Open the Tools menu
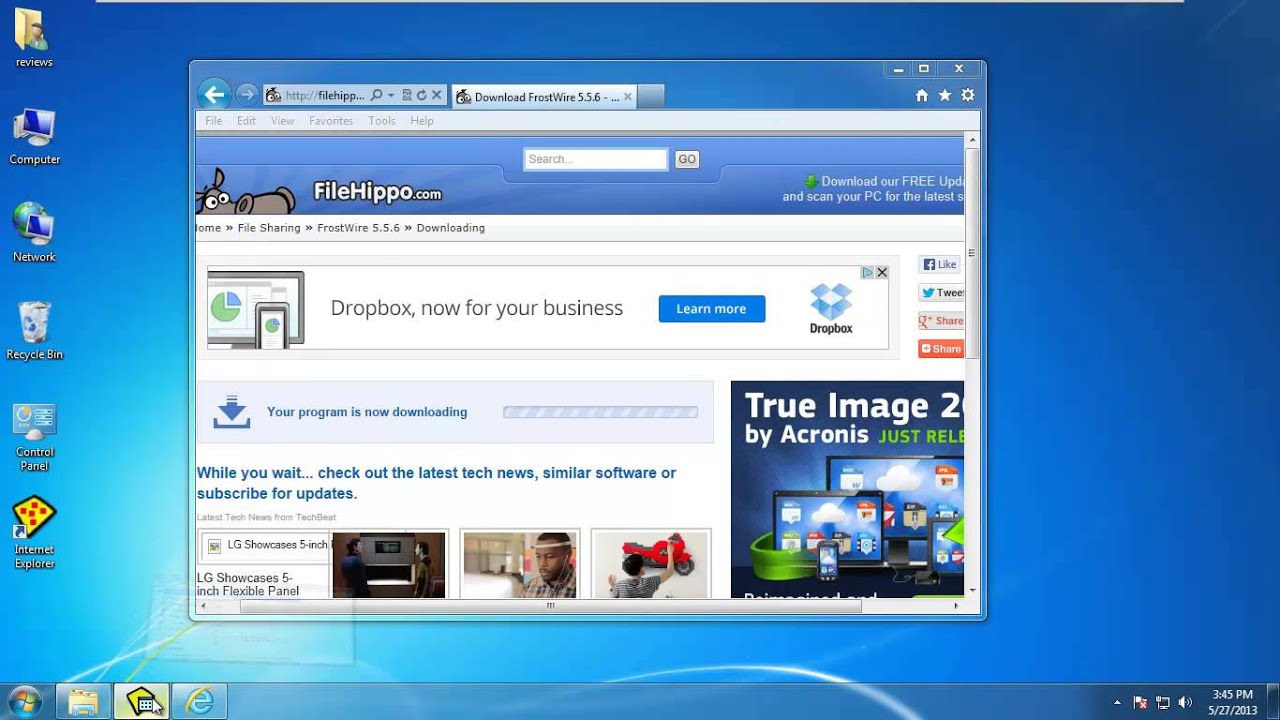1280x720 pixels. (382, 121)
